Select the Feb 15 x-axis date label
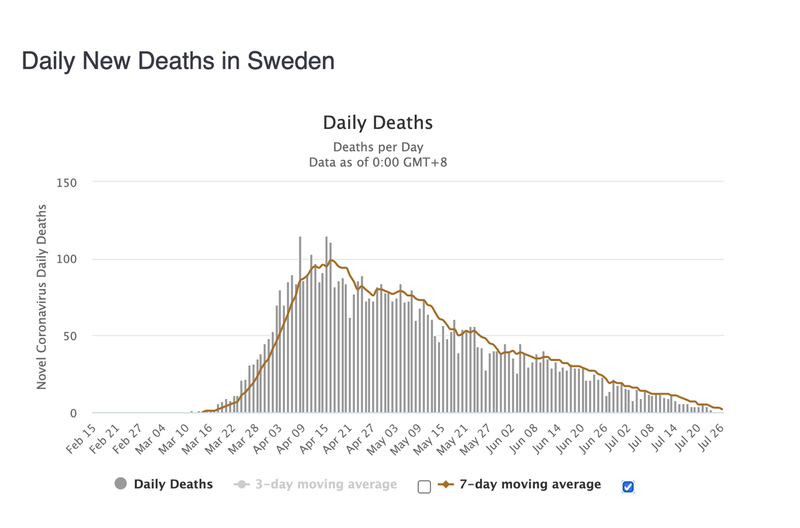 [x=82, y=438]
